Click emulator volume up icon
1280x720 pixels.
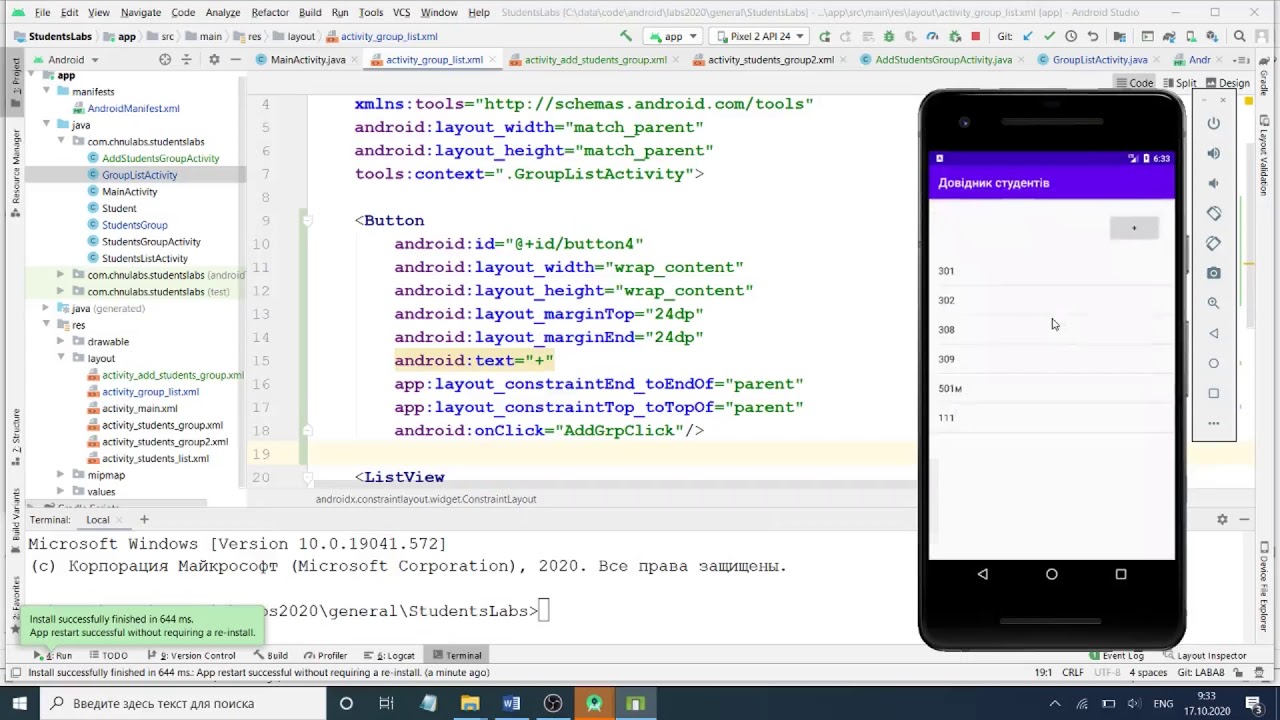click(1213, 153)
